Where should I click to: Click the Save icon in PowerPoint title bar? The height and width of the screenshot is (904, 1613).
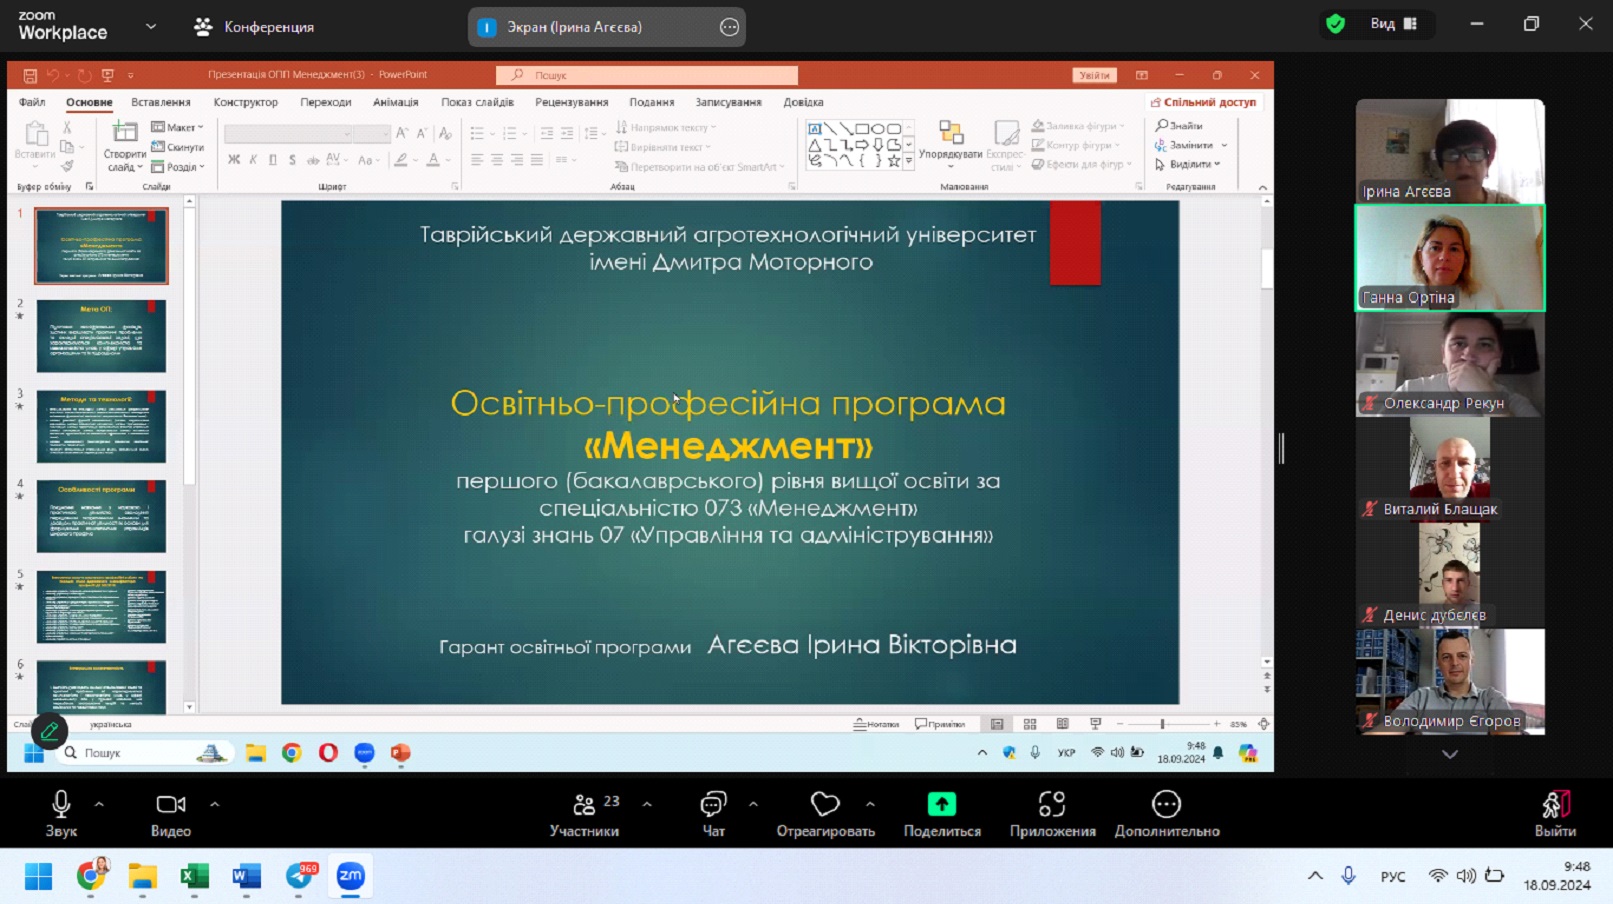pyautogui.click(x=30, y=75)
